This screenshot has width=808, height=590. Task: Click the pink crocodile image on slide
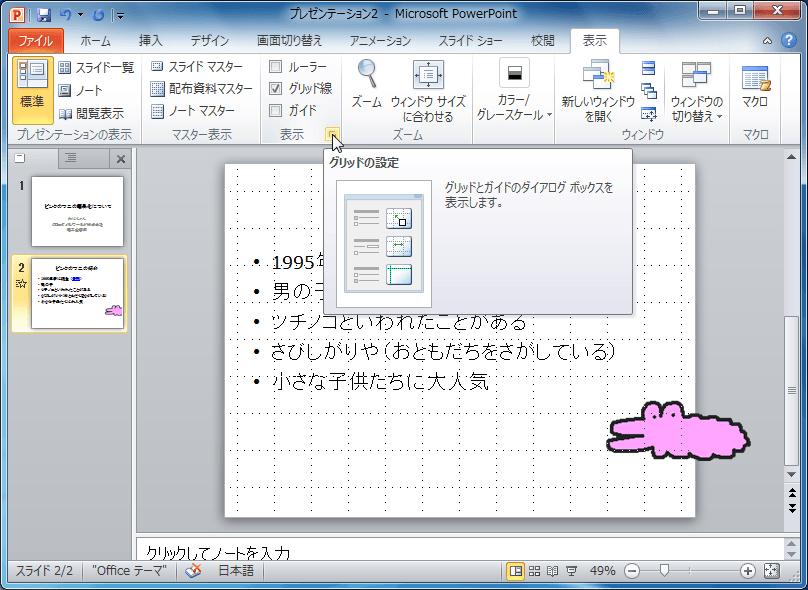pyautogui.click(x=678, y=431)
